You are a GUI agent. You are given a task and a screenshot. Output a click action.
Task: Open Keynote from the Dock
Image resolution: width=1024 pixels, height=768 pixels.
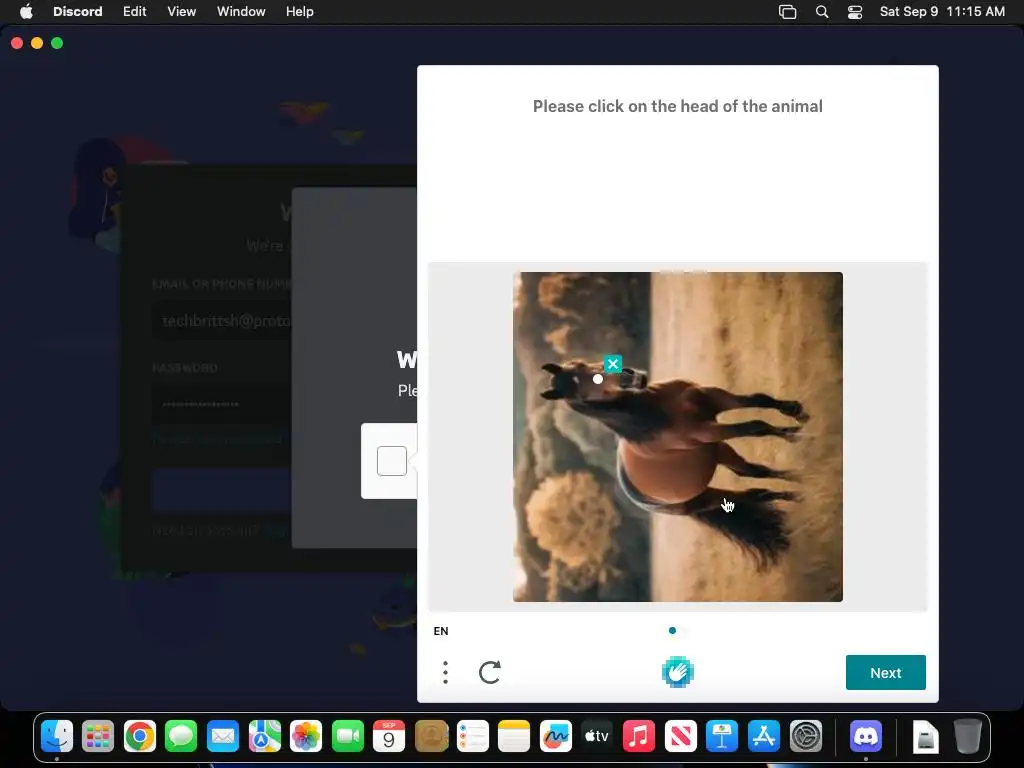point(722,737)
